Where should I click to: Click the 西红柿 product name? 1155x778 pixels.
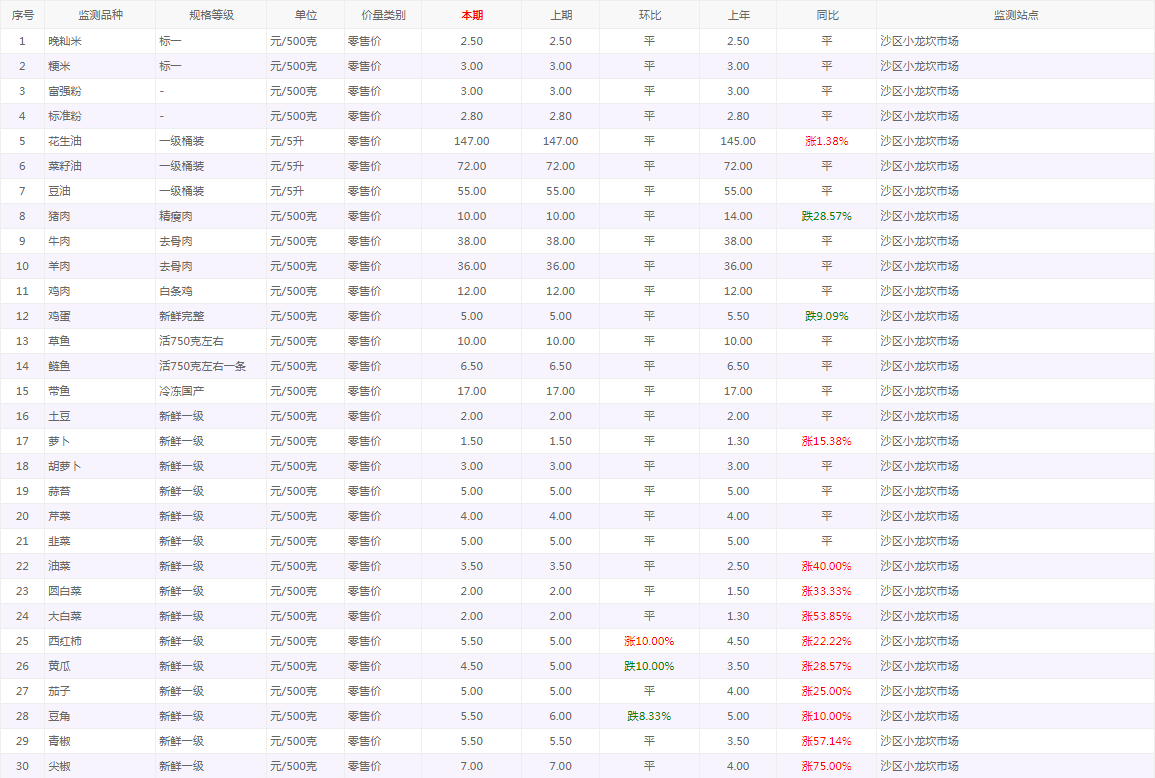(66, 641)
